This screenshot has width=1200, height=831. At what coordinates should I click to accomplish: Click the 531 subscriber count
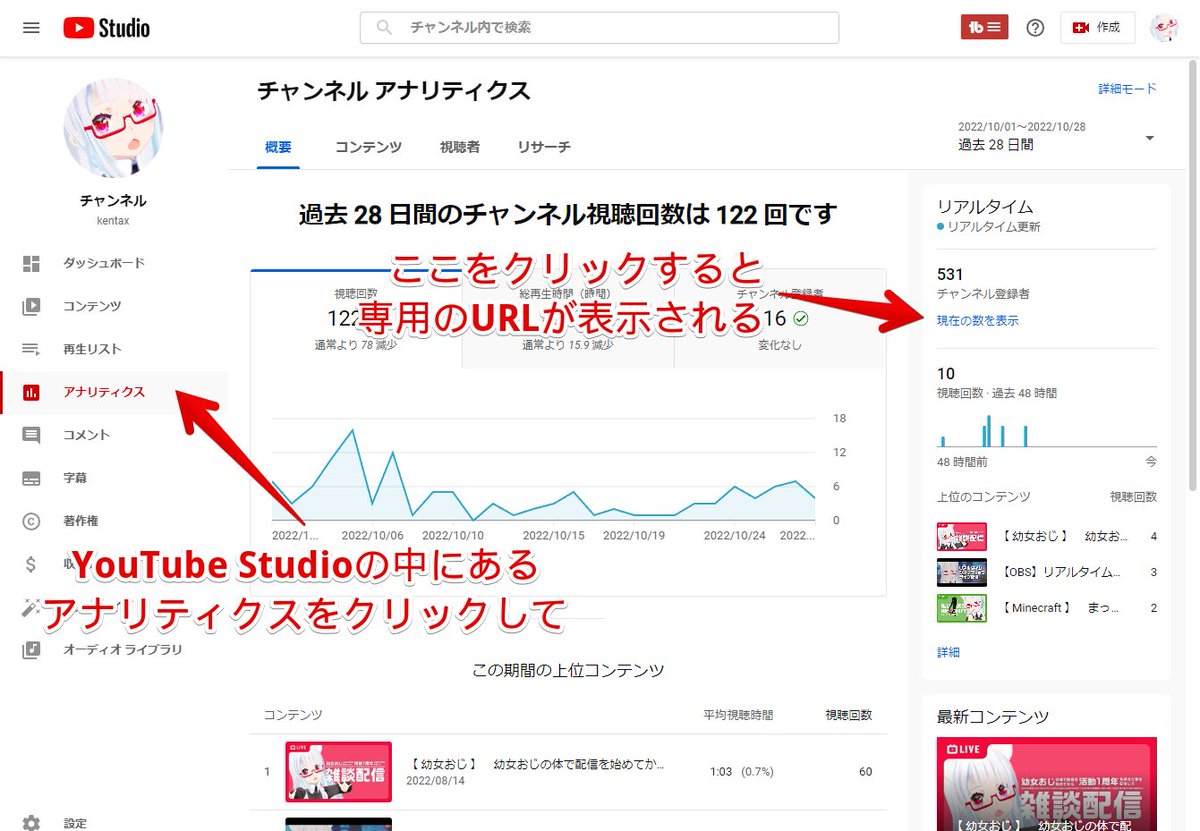tap(950, 274)
